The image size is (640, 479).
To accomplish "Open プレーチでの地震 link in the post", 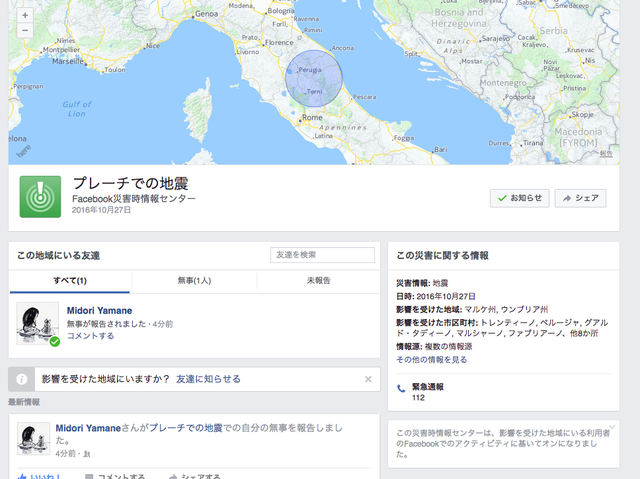I will click(x=186, y=428).
